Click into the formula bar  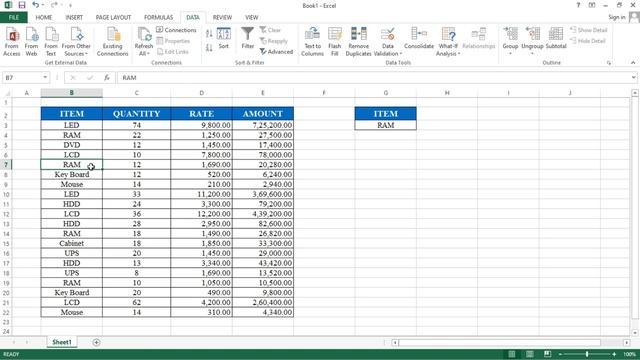373,78
